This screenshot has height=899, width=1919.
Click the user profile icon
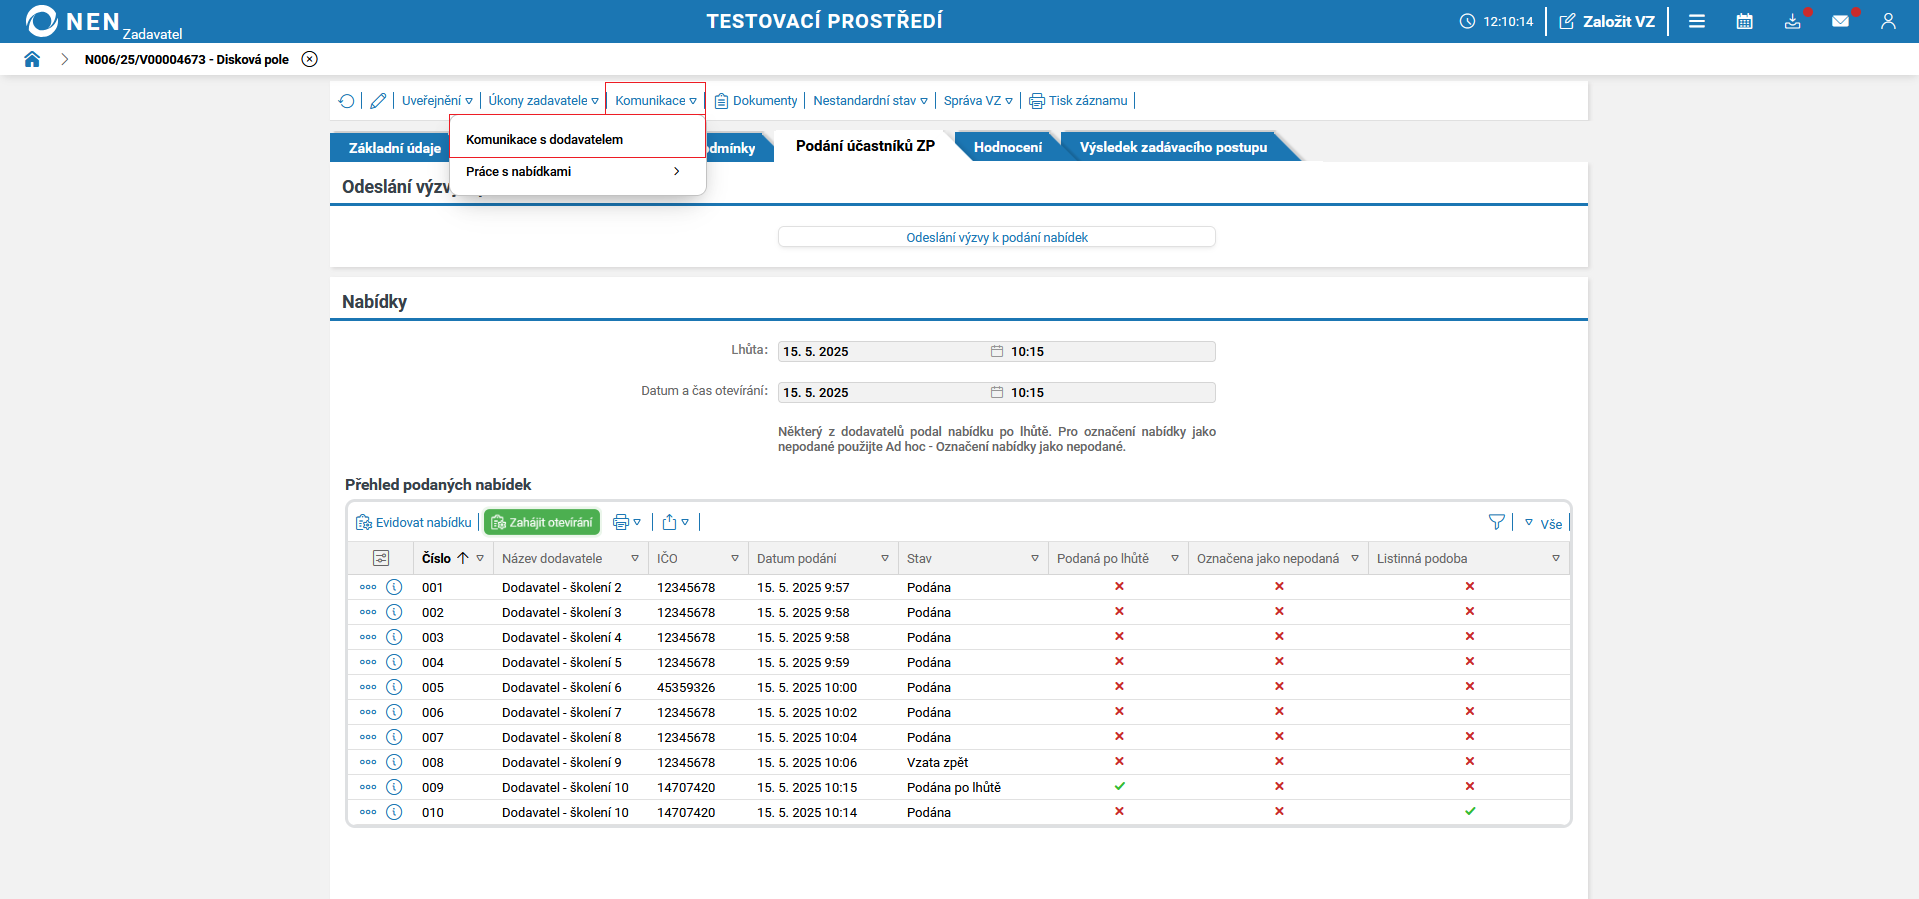(1887, 21)
